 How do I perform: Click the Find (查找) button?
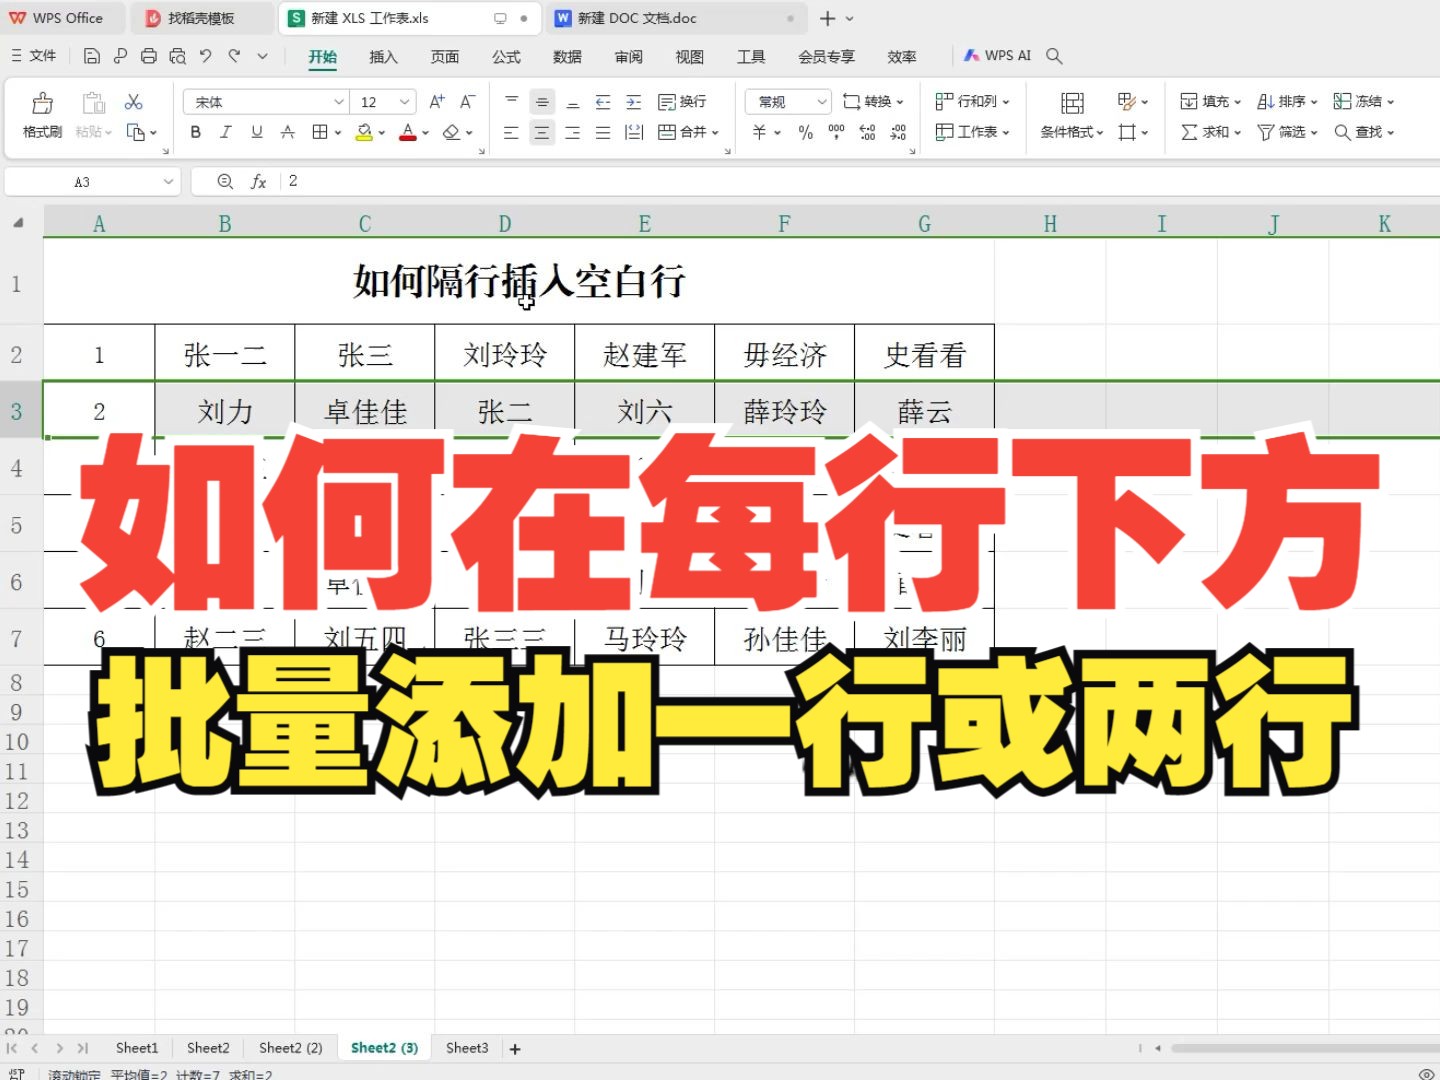coord(1364,132)
